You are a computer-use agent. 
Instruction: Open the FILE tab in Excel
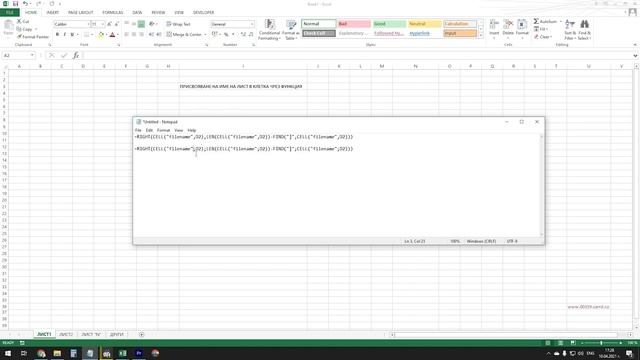(10, 13)
